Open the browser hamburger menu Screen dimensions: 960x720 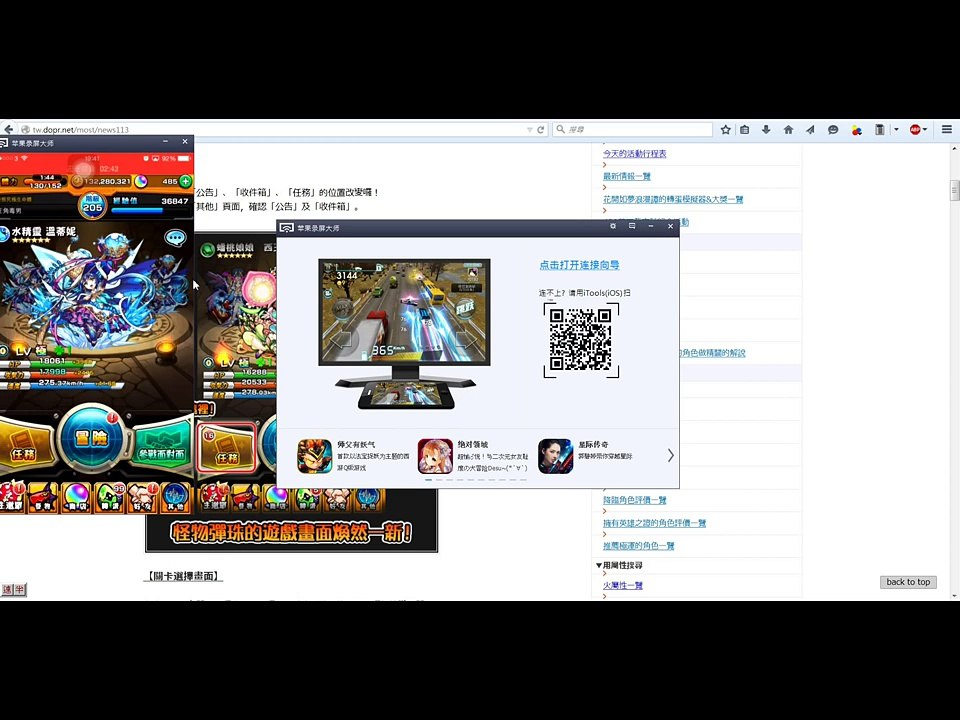click(x=947, y=129)
